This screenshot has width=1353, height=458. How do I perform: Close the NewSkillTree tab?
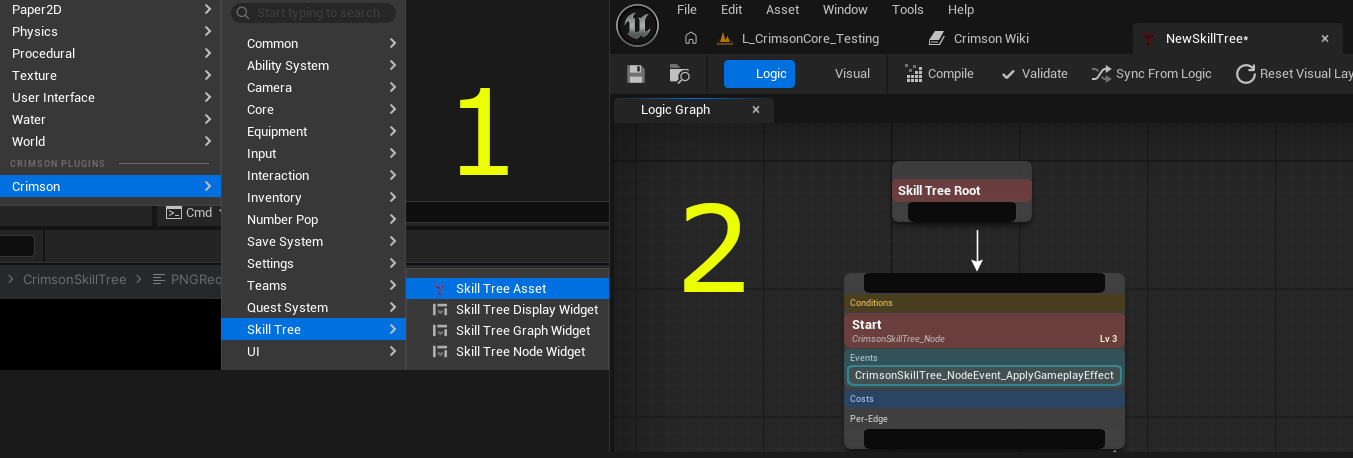click(x=1325, y=39)
